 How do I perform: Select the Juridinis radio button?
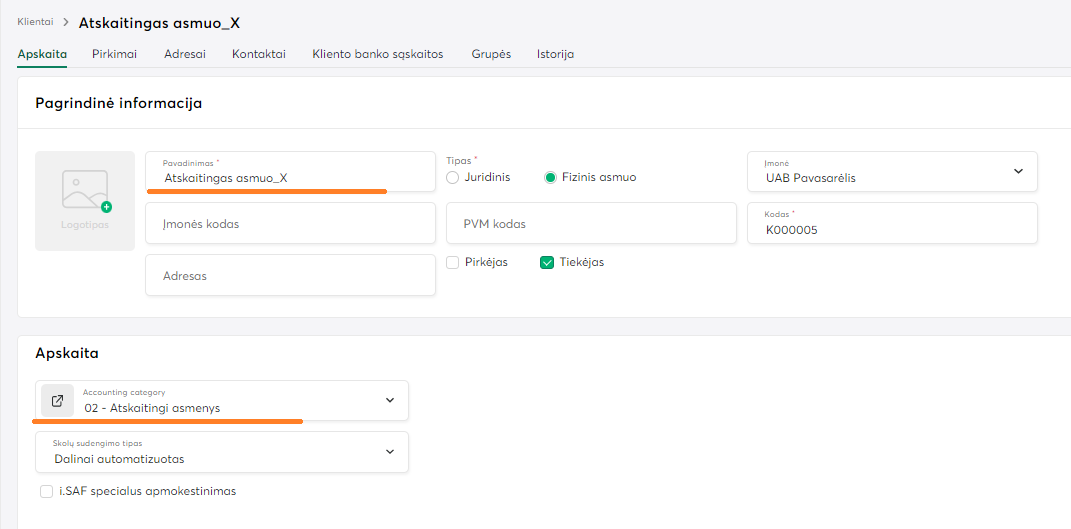click(x=453, y=177)
